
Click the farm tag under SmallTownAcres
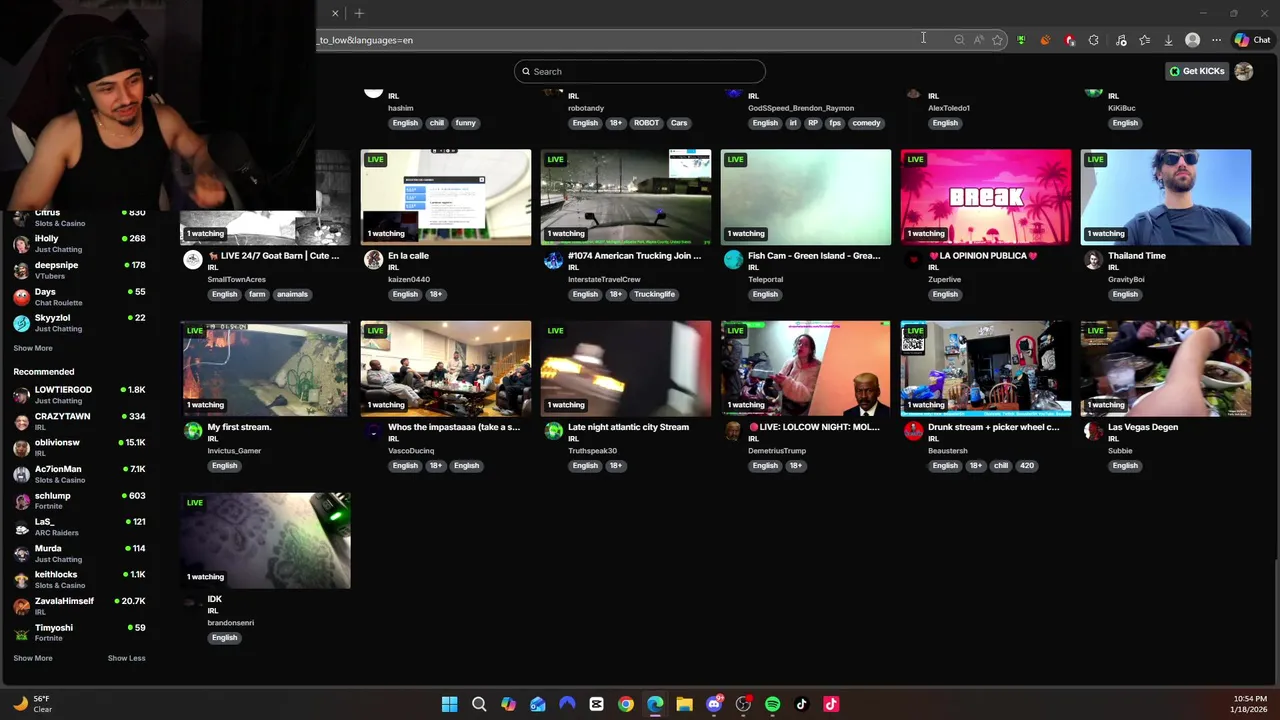tap(257, 294)
